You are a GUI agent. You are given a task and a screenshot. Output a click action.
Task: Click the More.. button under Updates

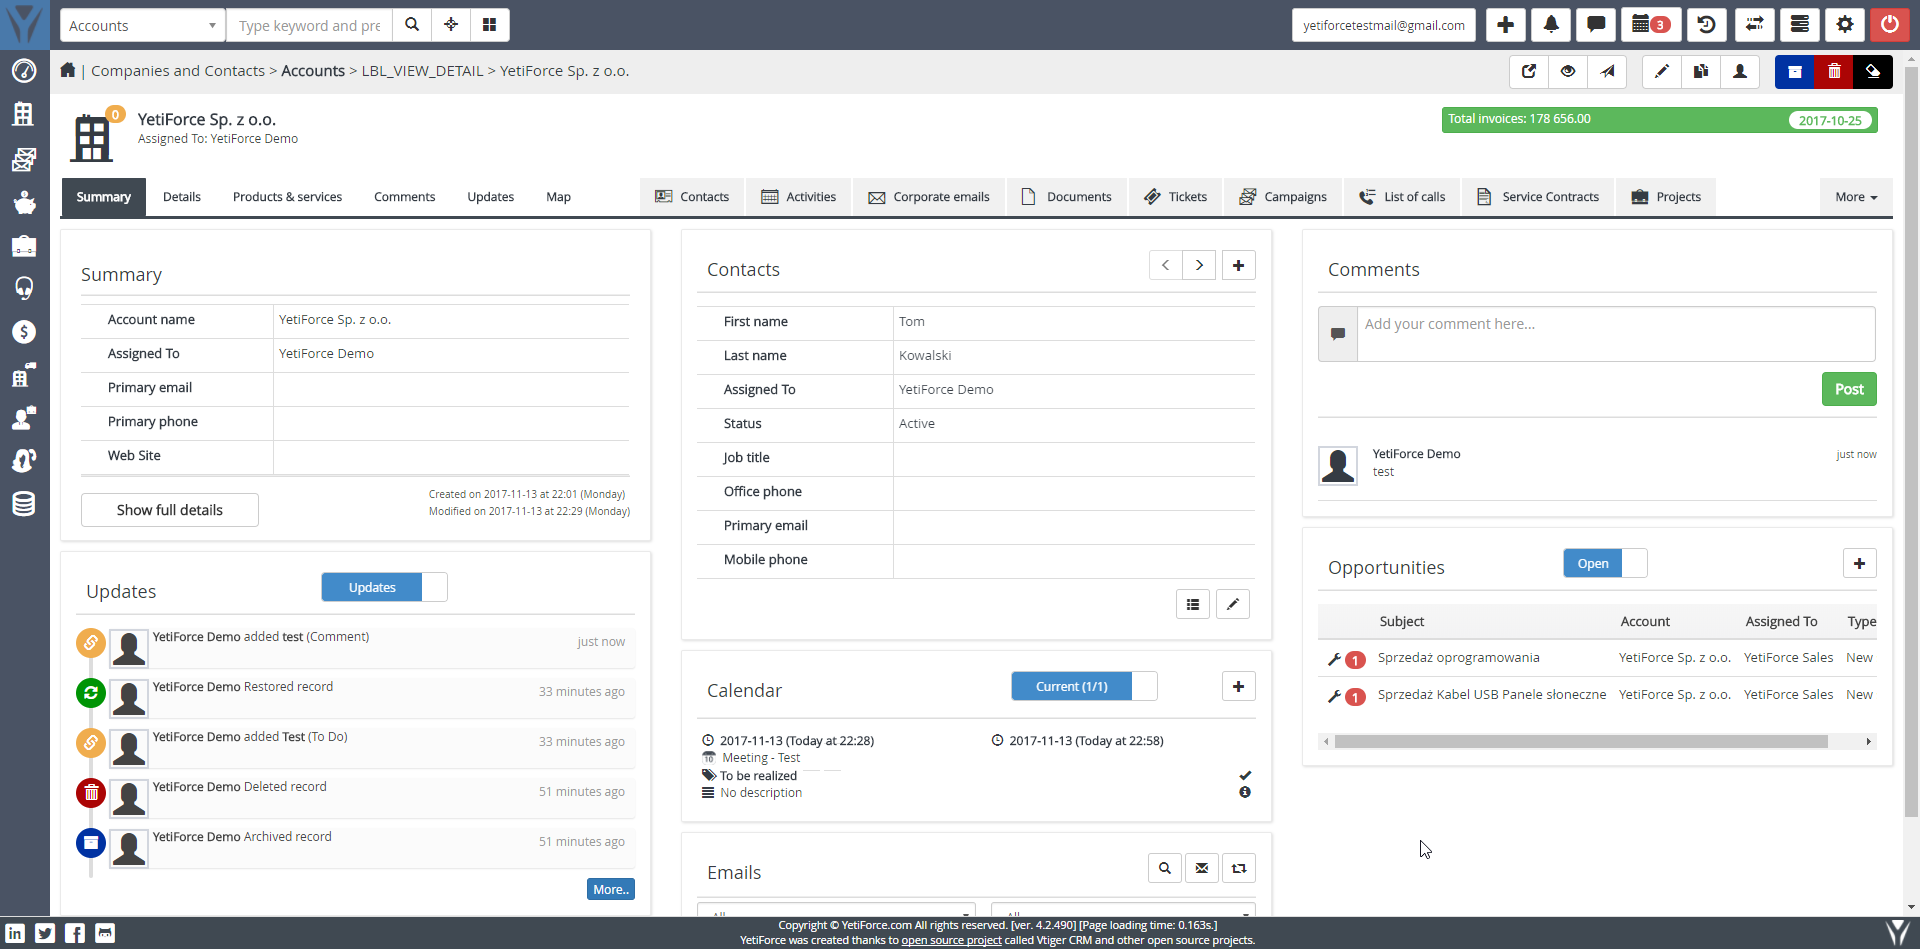[x=611, y=889]
